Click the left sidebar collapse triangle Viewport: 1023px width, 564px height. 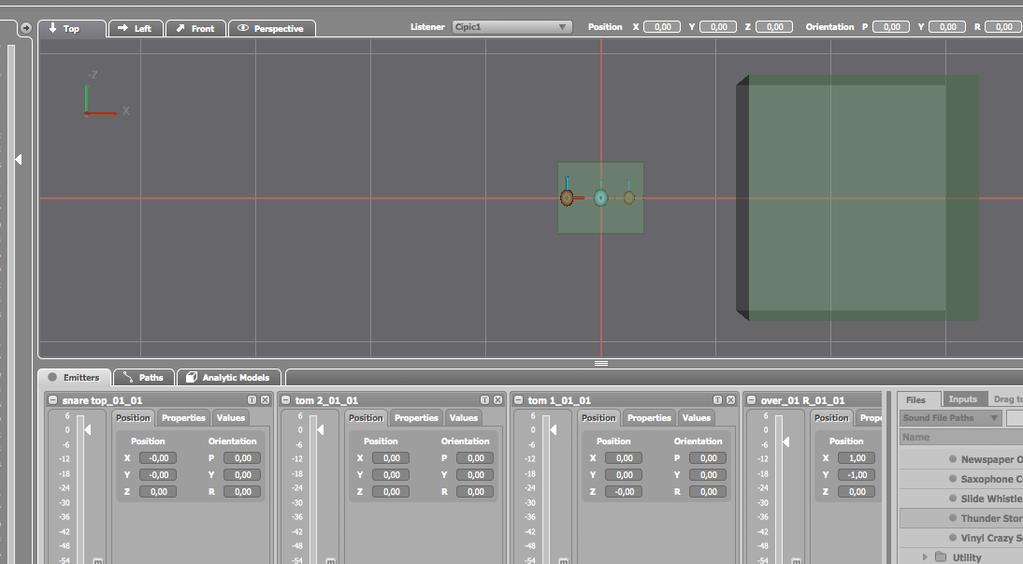(18, 159)
